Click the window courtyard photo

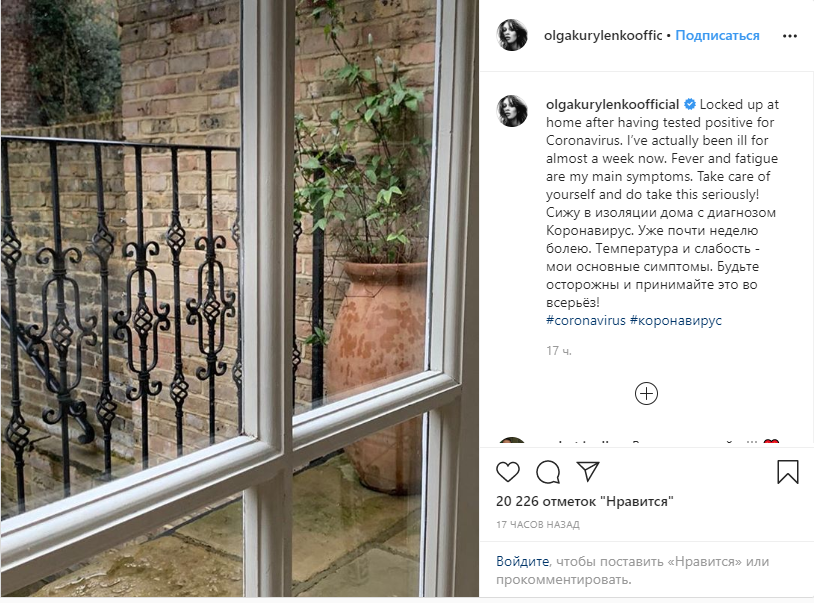tap(239, 298)
